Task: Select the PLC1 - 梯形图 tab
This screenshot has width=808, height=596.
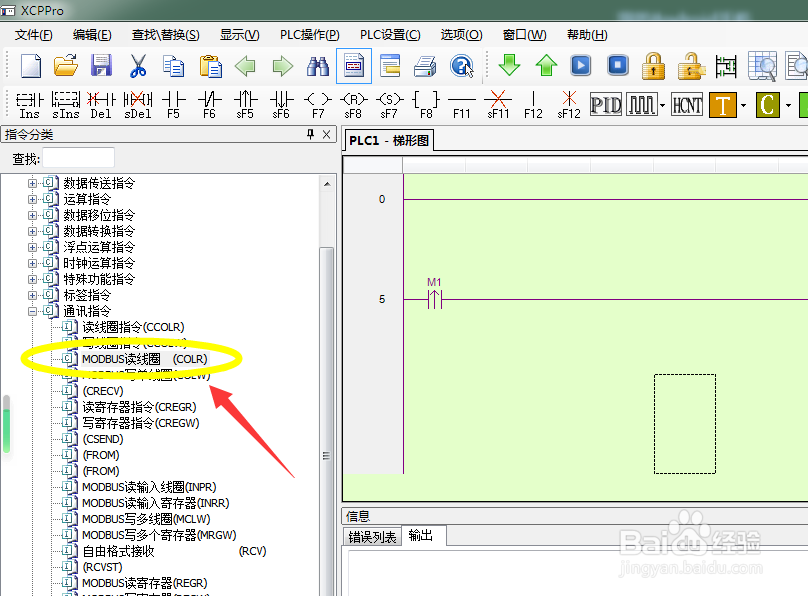Action: [389, 141]
